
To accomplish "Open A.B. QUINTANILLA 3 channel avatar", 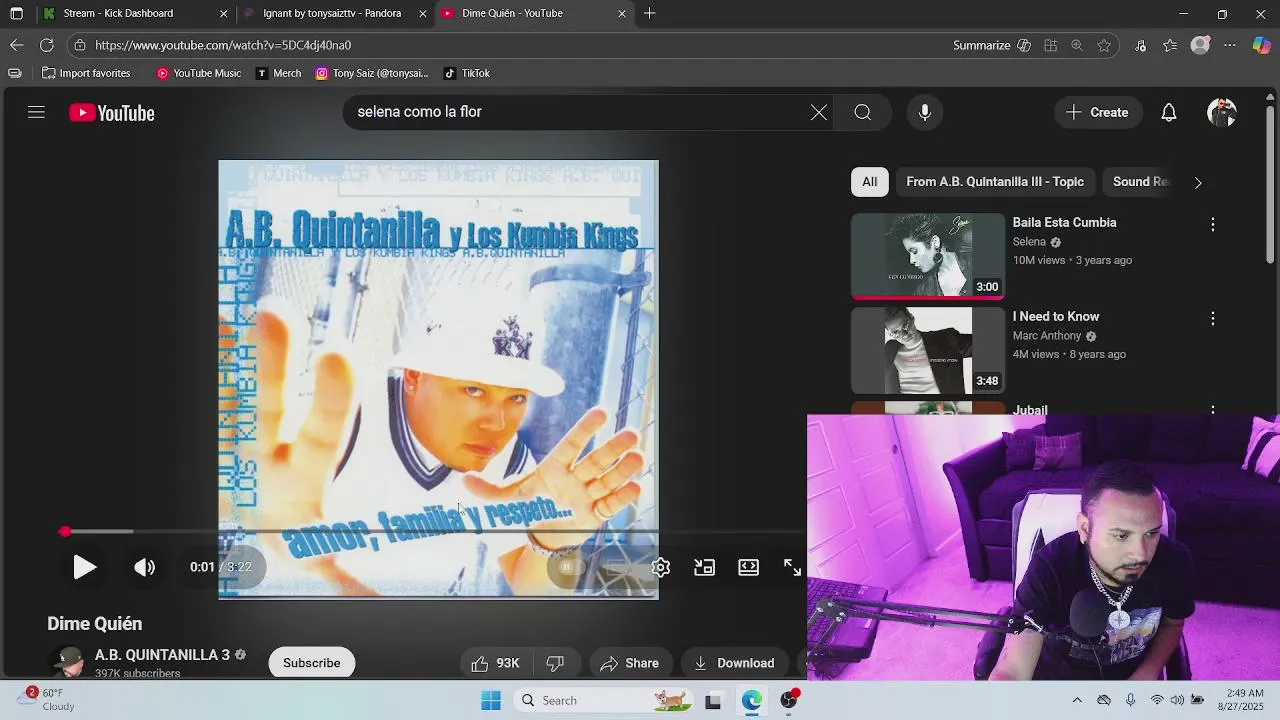I will pos(69,662).
